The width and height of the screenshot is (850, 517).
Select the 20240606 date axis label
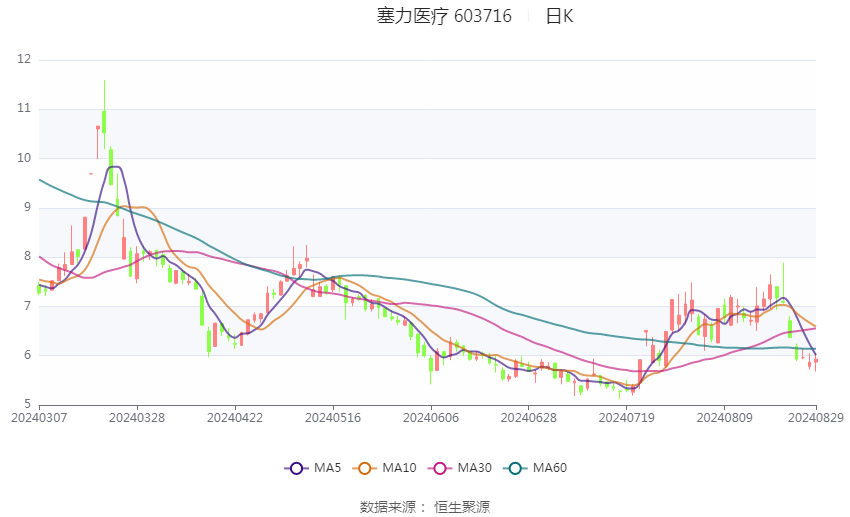coord(431,418)
